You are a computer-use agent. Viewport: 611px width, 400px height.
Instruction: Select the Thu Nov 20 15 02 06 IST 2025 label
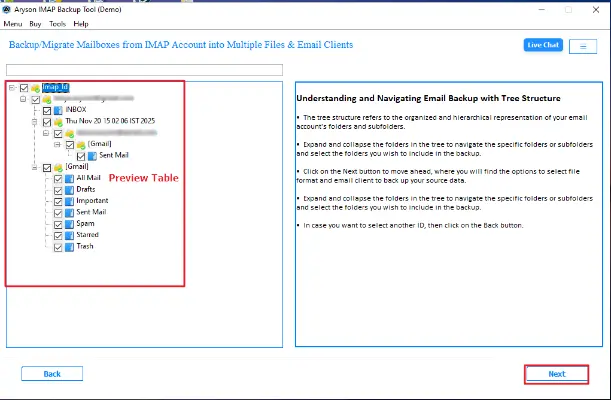[x=110, y=121]
